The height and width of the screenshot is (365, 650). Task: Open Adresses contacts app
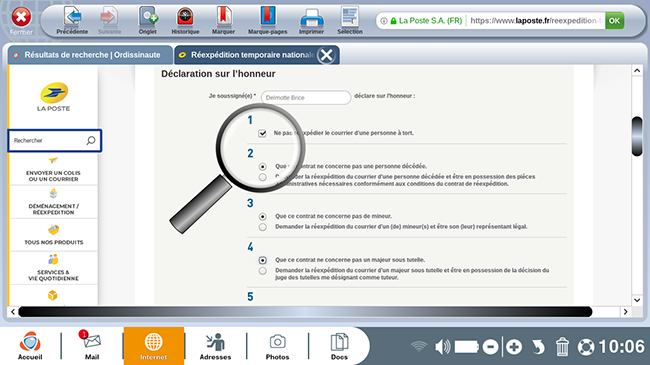point(215,346)
